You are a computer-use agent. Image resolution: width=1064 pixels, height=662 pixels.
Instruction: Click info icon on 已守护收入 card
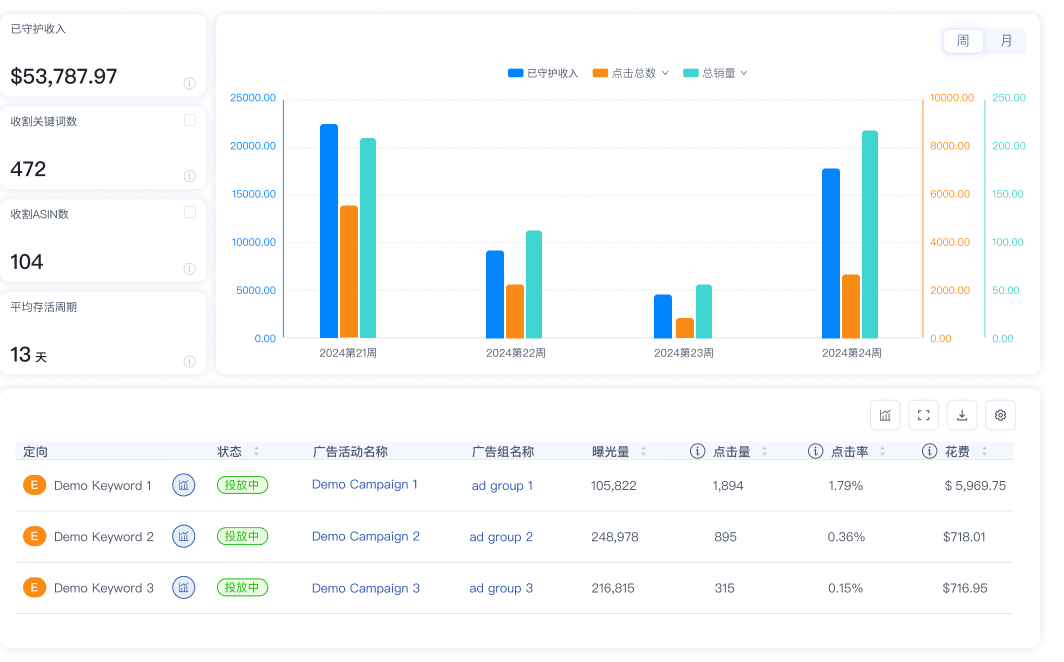(190, 83)
